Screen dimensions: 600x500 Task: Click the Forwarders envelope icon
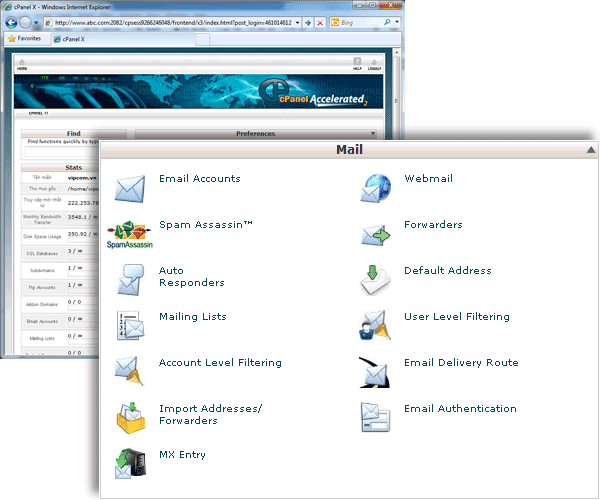376,234
